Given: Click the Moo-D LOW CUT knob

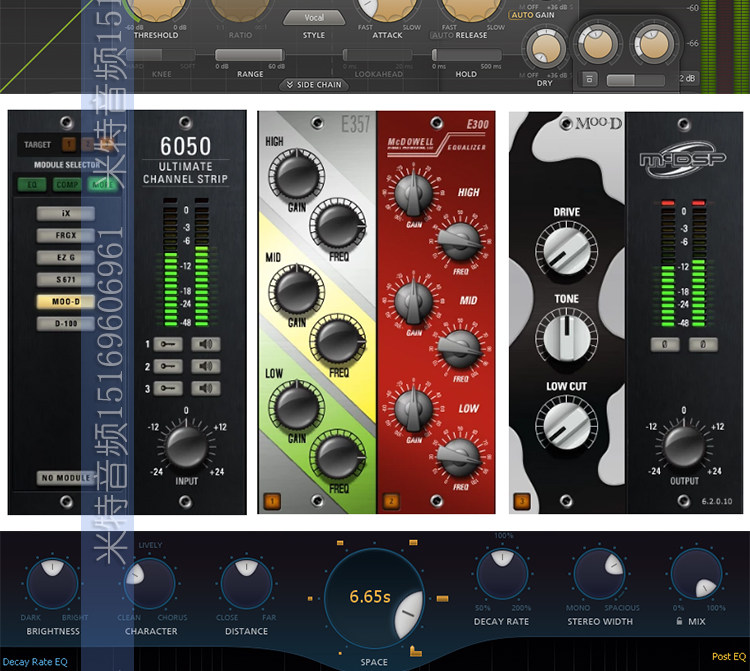Looking at the screenshot, I should tap(566, 426).
